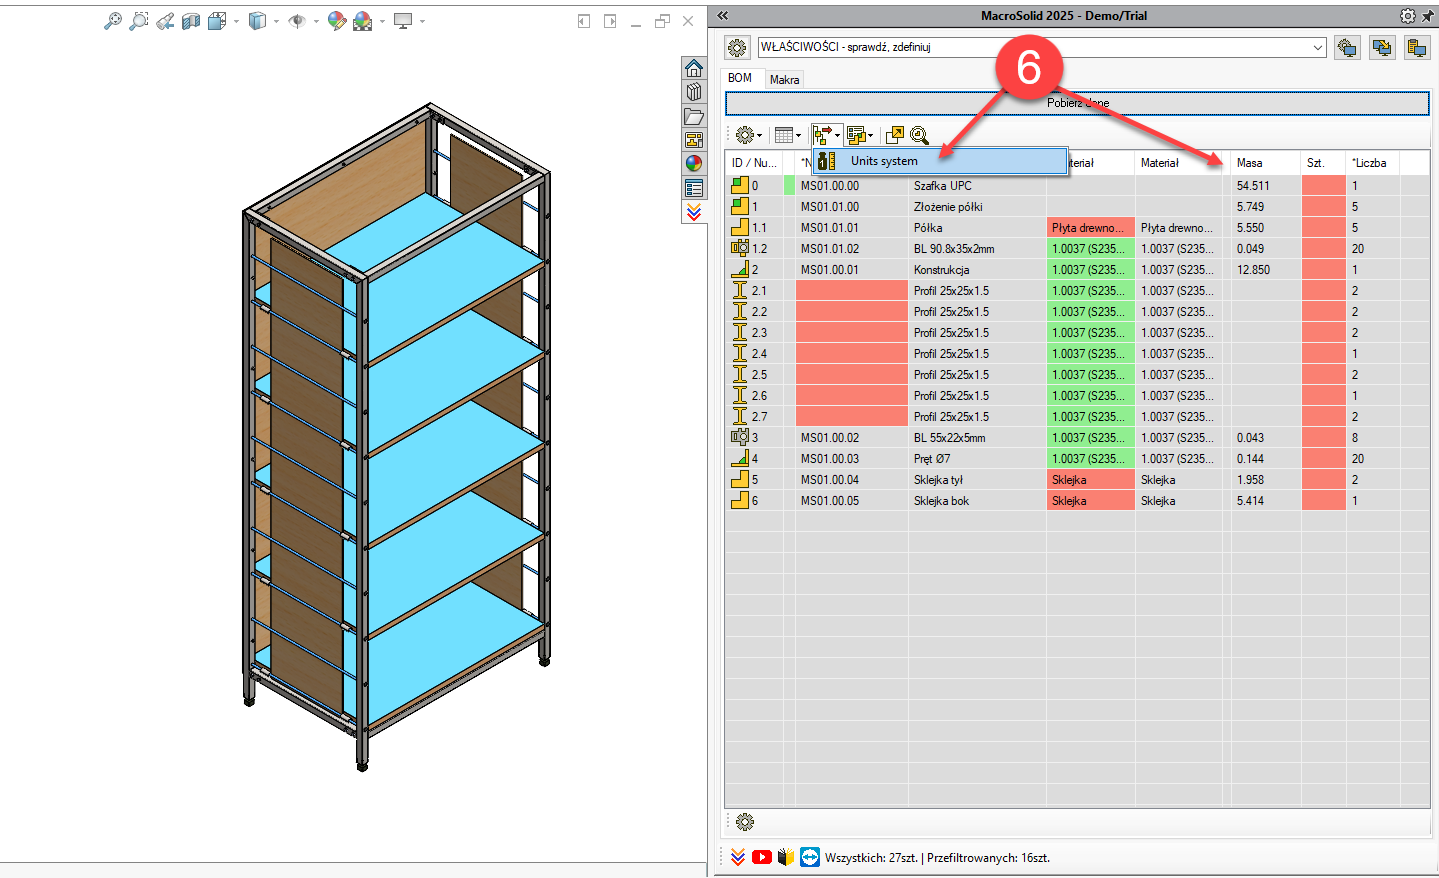Open the View Palette icon in task pane
The width and height of the screenshot is (1439, 878).
point(694,140)
